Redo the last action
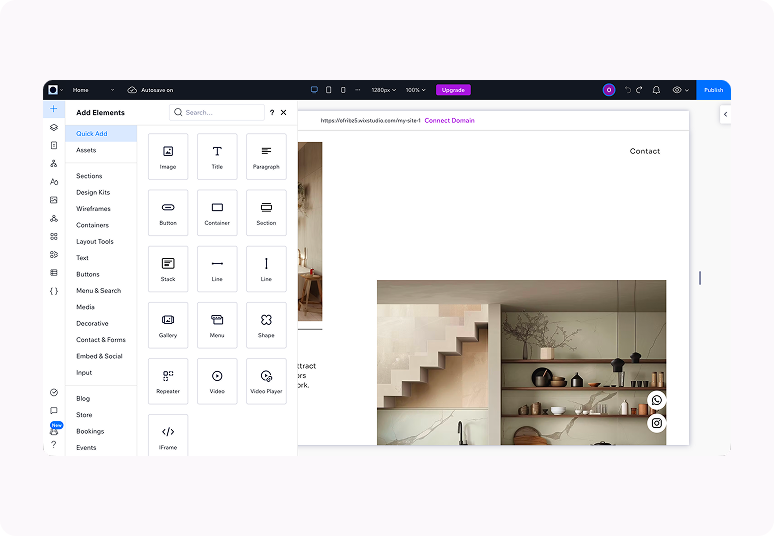The width and height of the screenshot is (774, 536). point(639,90)
